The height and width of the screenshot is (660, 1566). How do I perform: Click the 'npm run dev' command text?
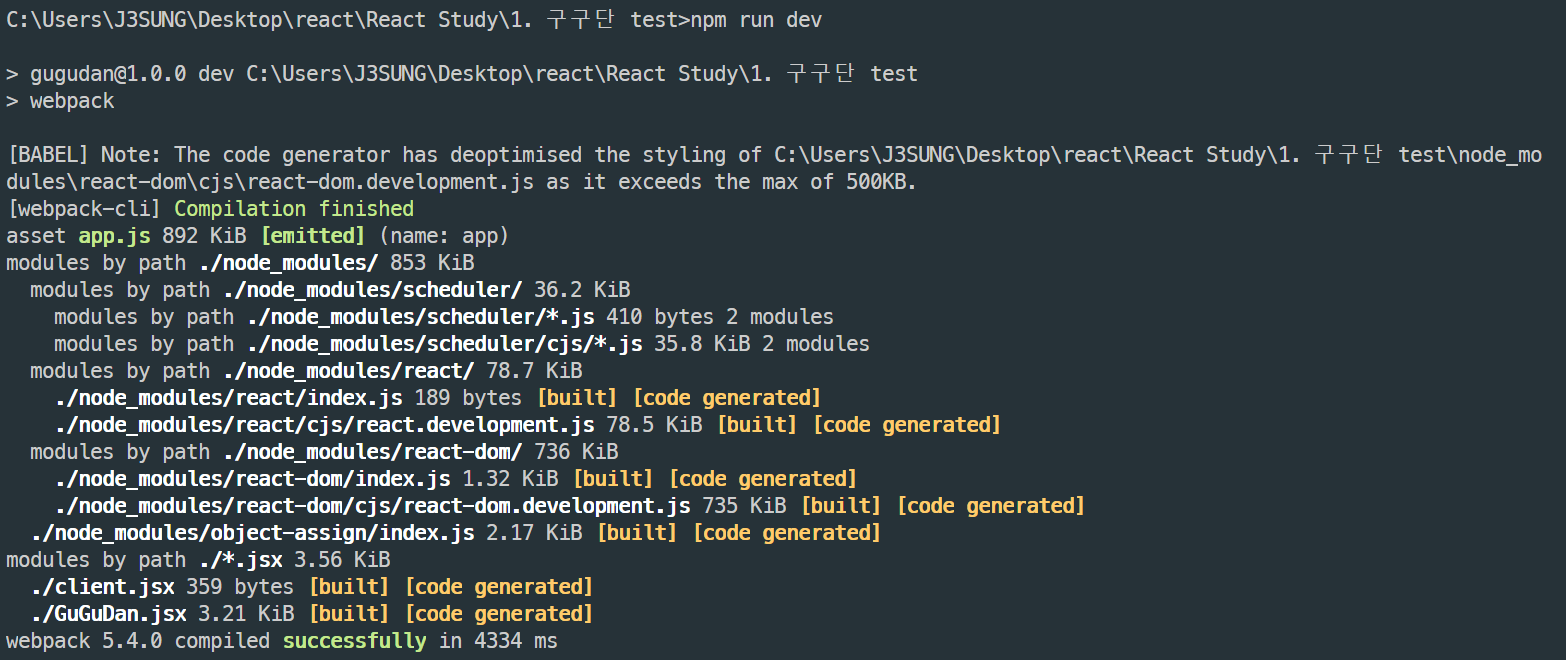(x=757, y=20)
